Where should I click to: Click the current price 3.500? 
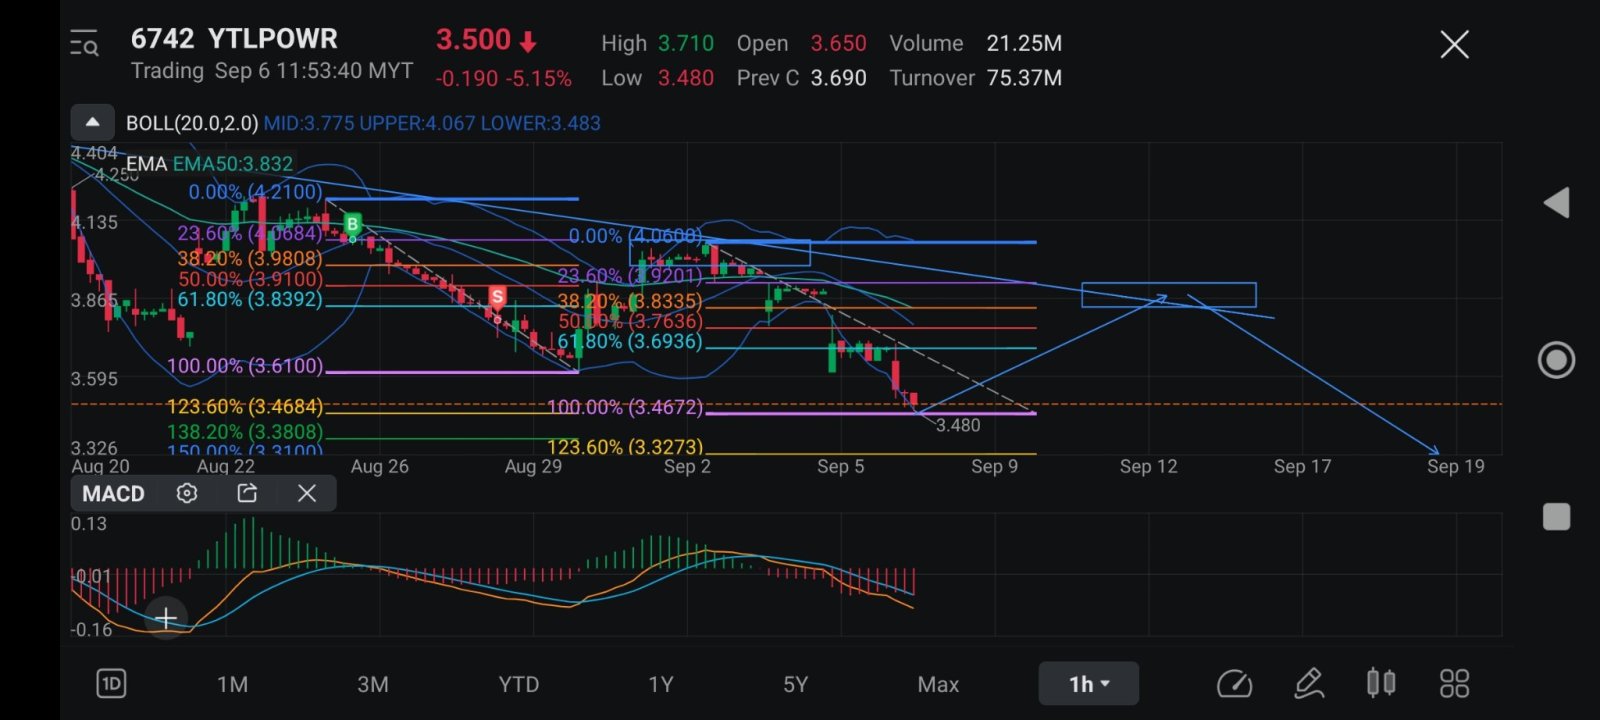pos(473,40)
